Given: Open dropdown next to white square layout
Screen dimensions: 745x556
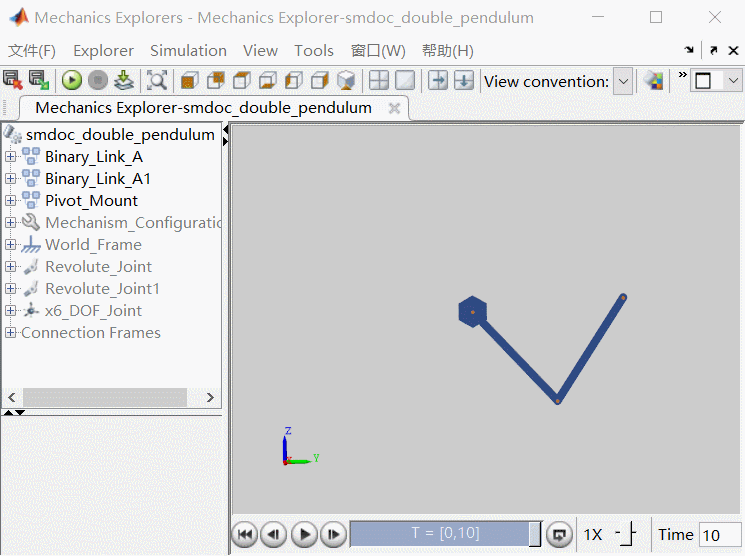Looking at the screenshot, I should tap(734, 81).
